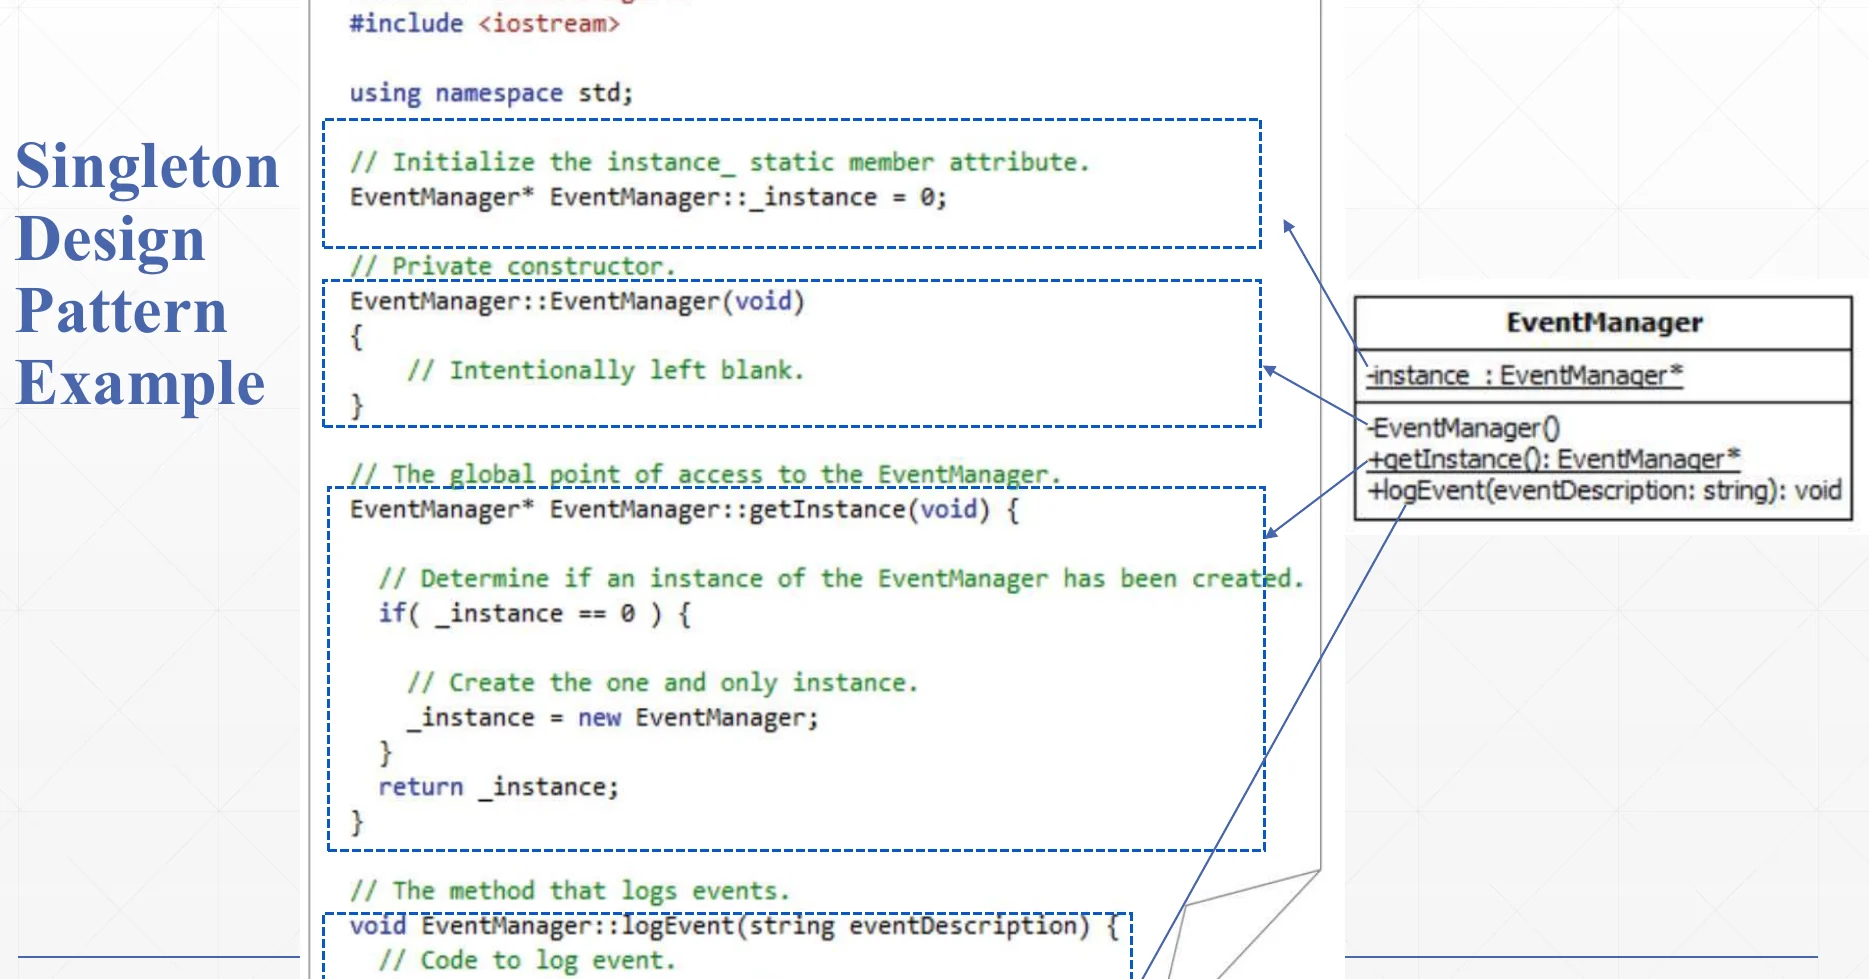The image size is (1869, 979).
Task: Select the '#include <iostream>' line
Action: 484,23
